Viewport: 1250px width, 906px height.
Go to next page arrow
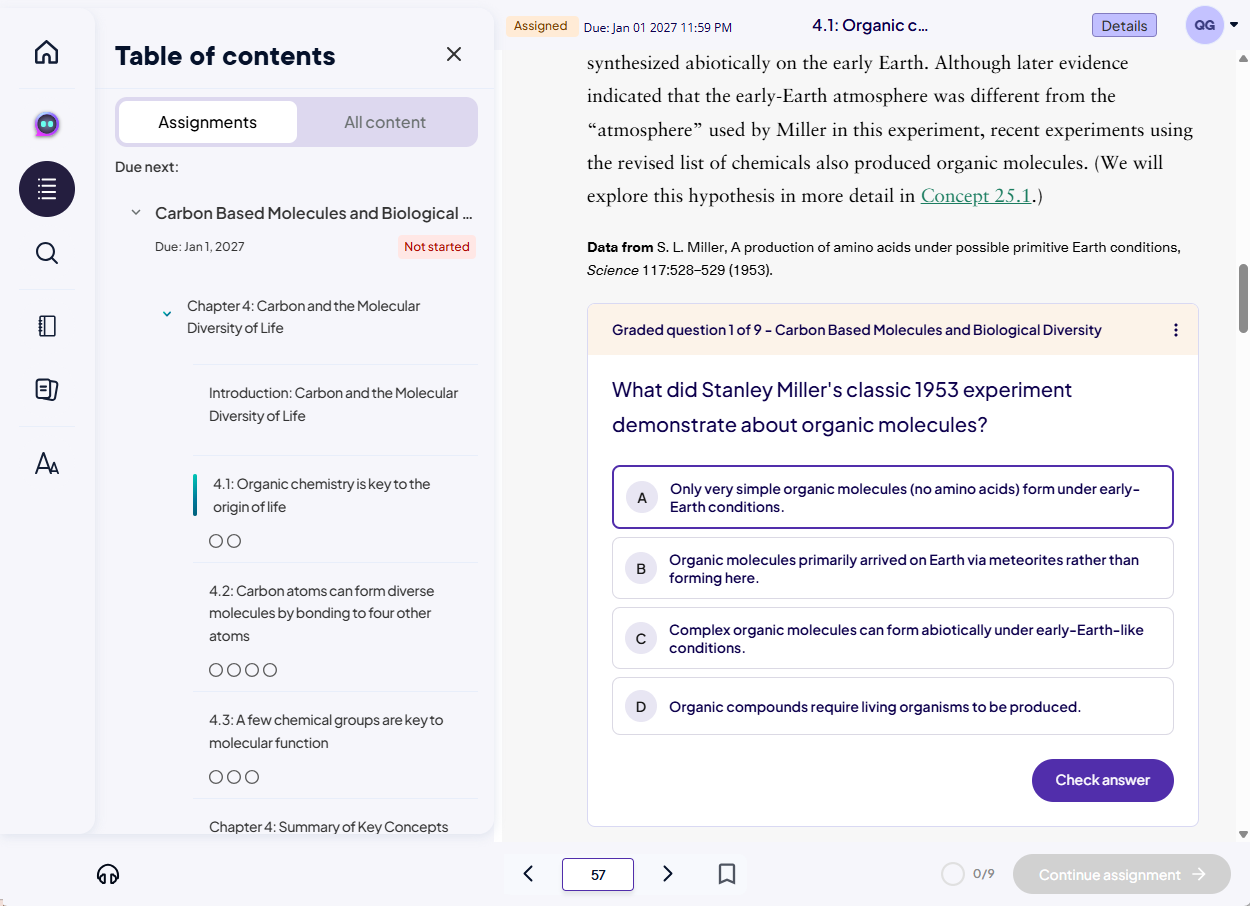pyautogui.click(x=668, y=874)
